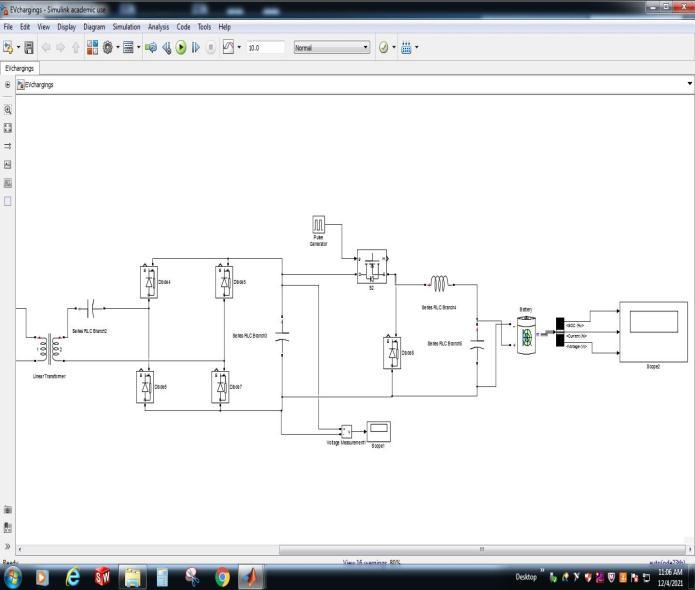Click the Area rectangle palette icon

(x=8, y=201)
